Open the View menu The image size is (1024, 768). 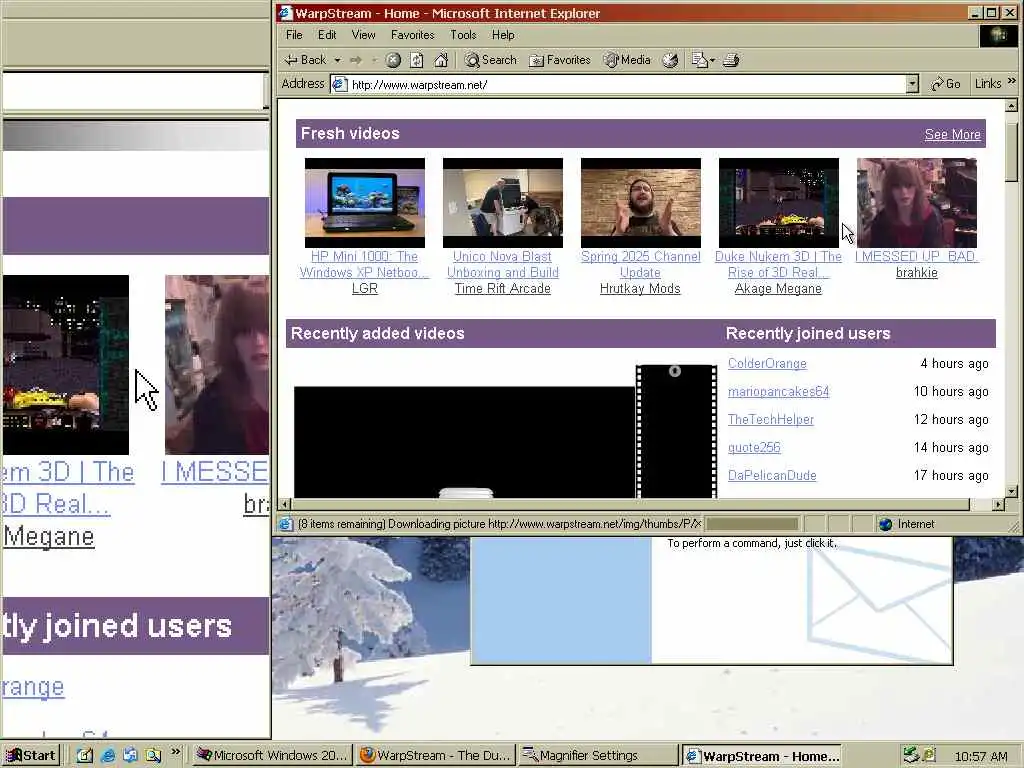point(363,35)
